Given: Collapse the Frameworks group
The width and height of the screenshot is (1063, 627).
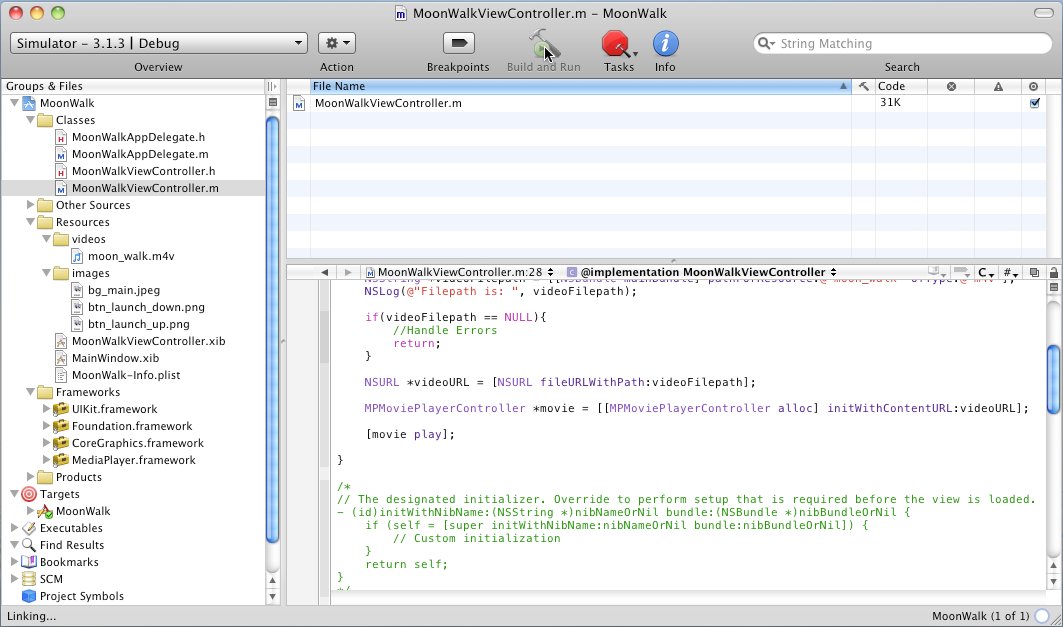Looking at the screenshot, I should (30, 392).
